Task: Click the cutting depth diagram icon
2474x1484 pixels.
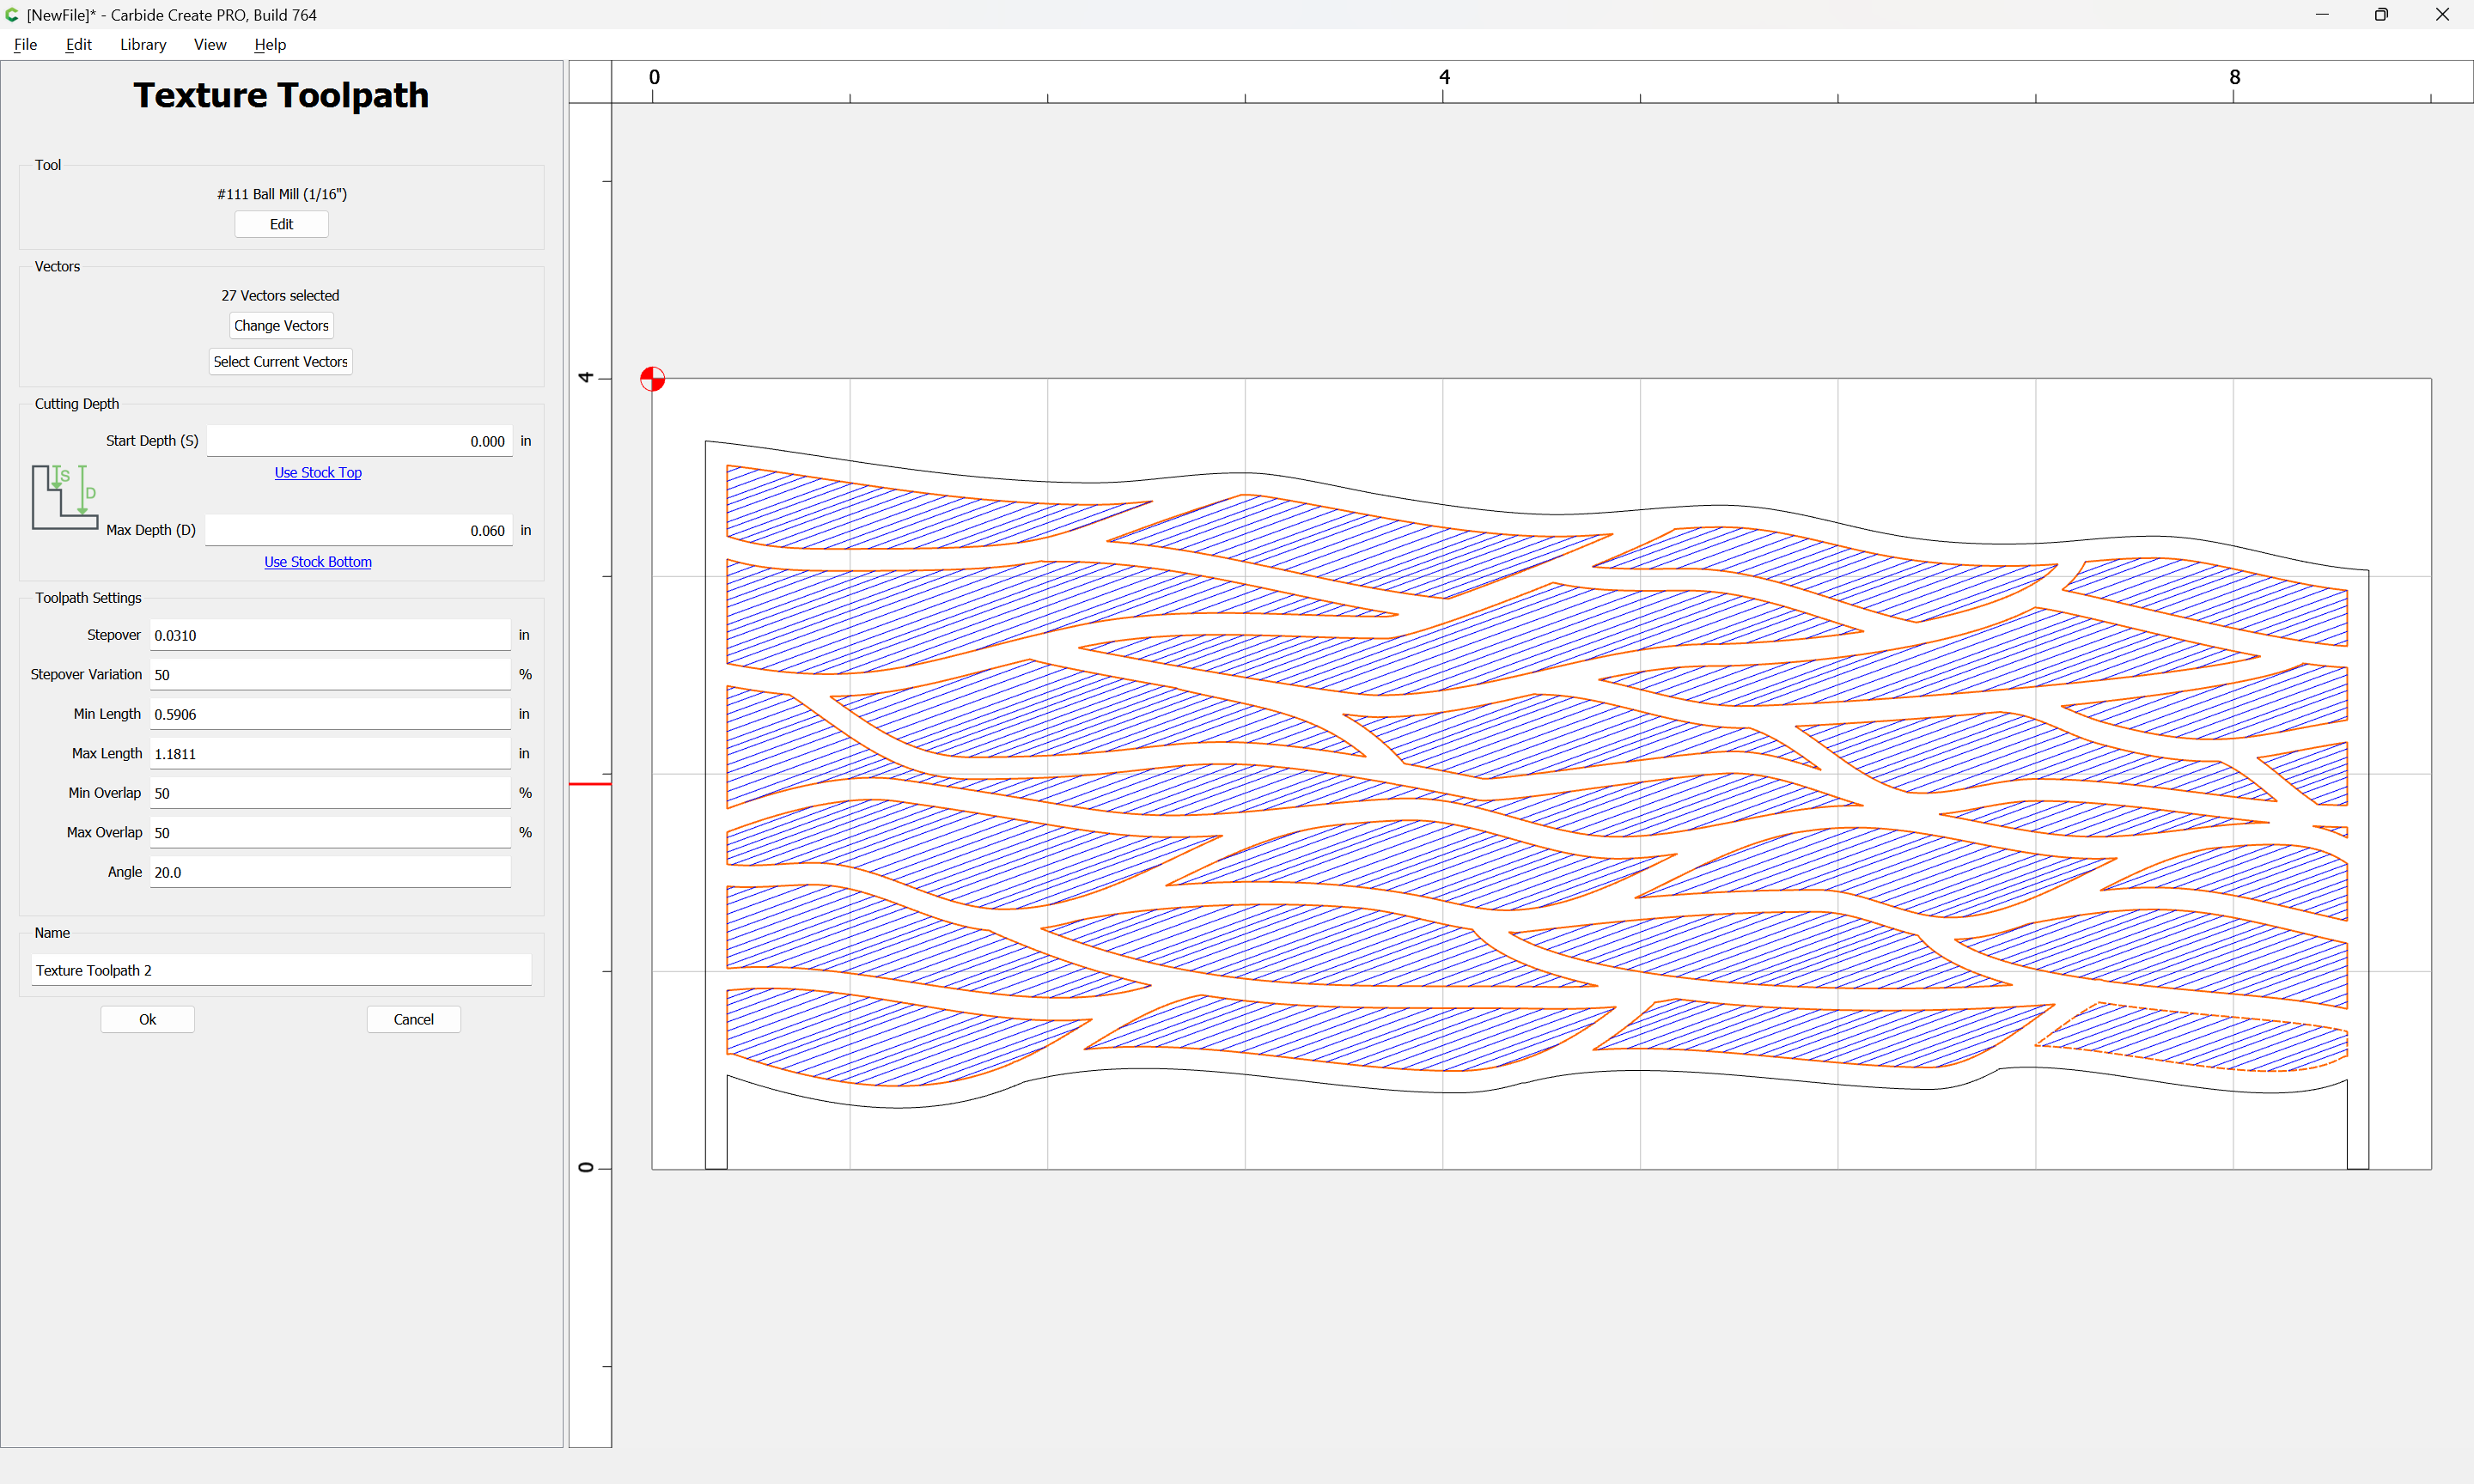Action: [x=64, y=496]
